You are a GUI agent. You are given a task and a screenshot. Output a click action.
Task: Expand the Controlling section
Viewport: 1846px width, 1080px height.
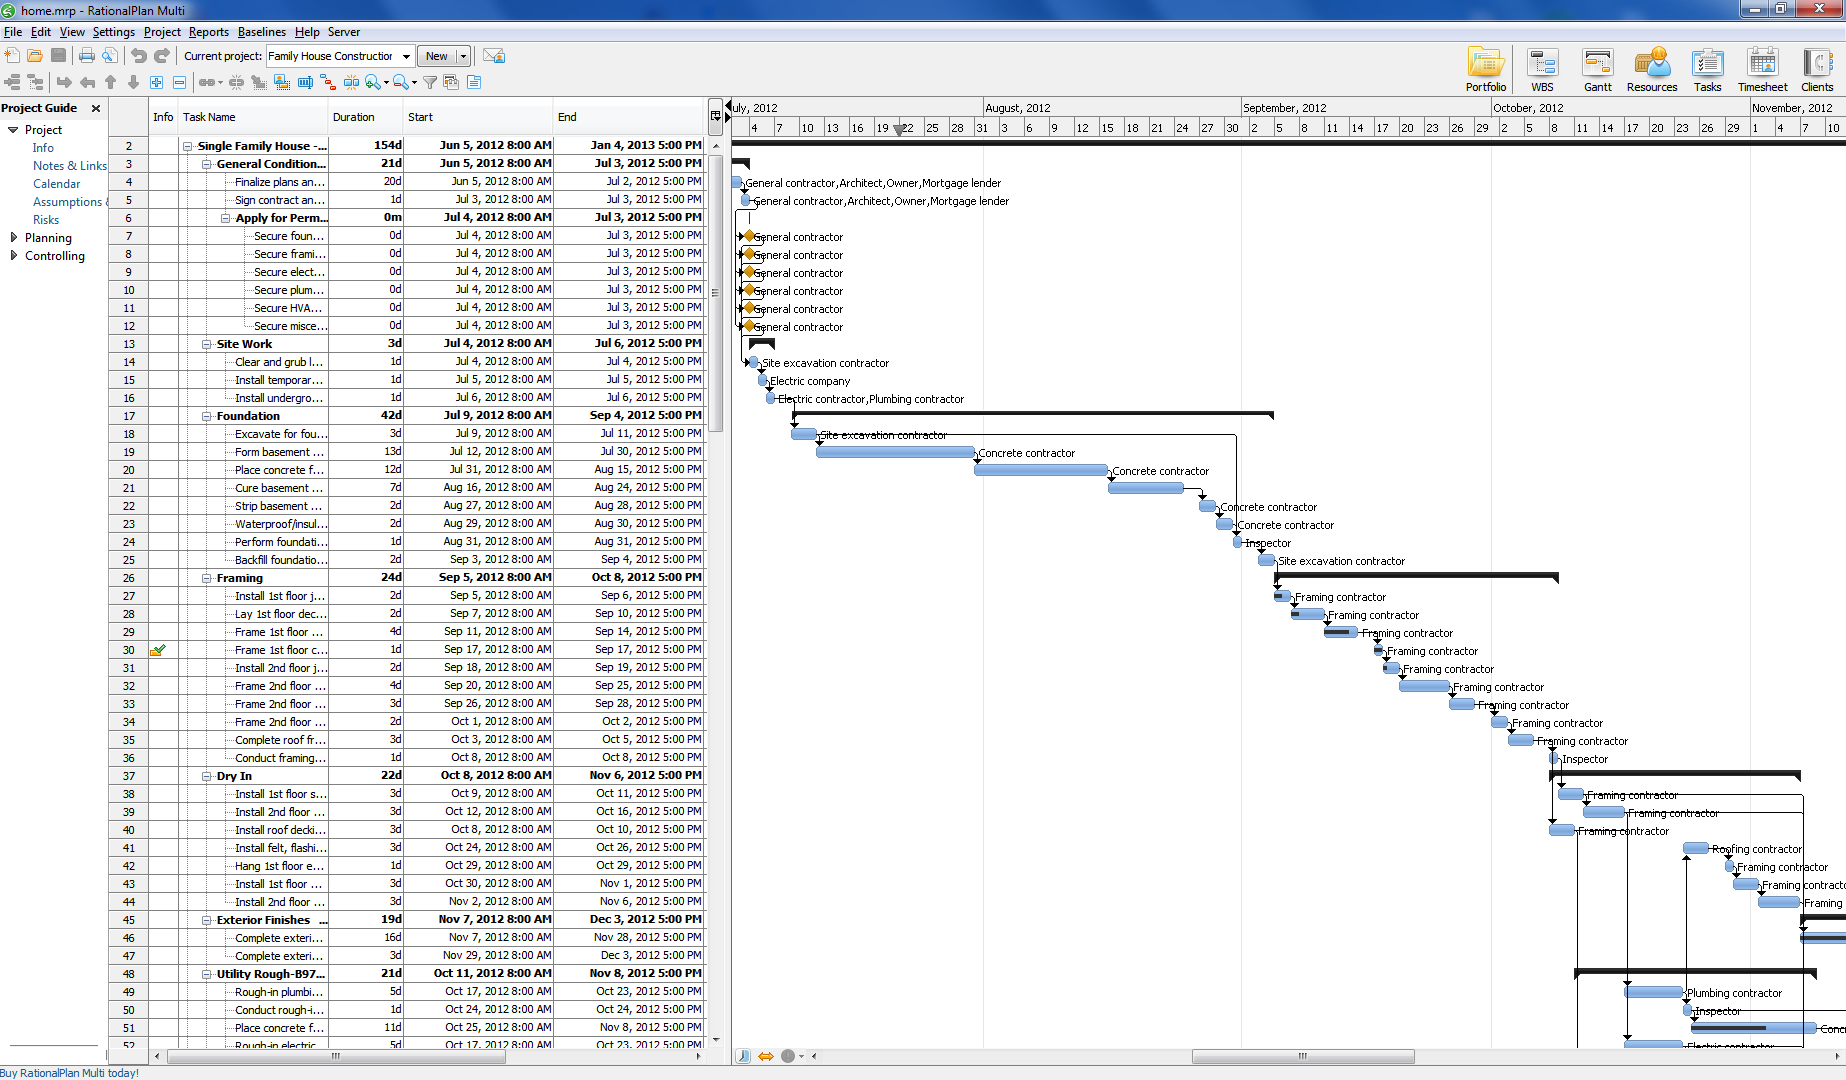[14, 256]
